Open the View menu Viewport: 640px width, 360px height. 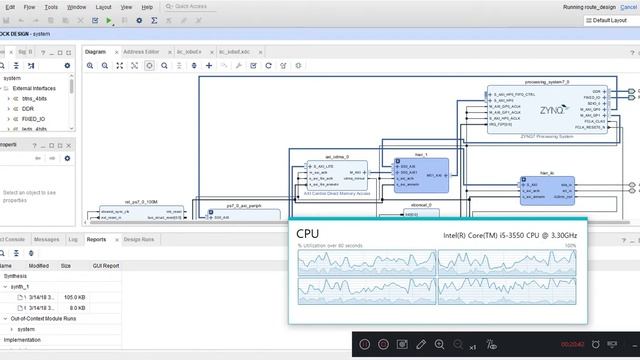pos(126,7)
